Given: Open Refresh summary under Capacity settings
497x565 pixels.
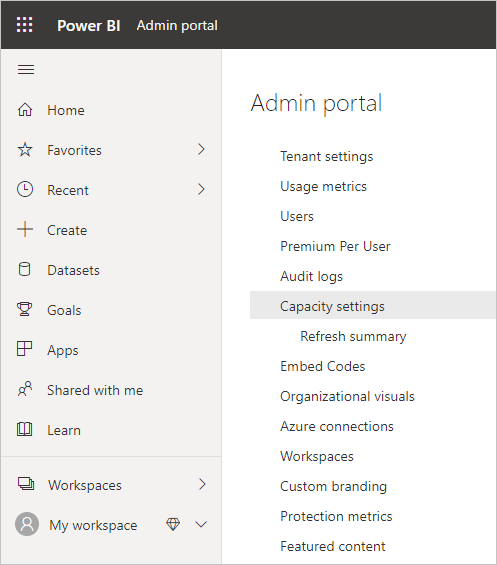Looking at the screenshot, I should 353,337.
